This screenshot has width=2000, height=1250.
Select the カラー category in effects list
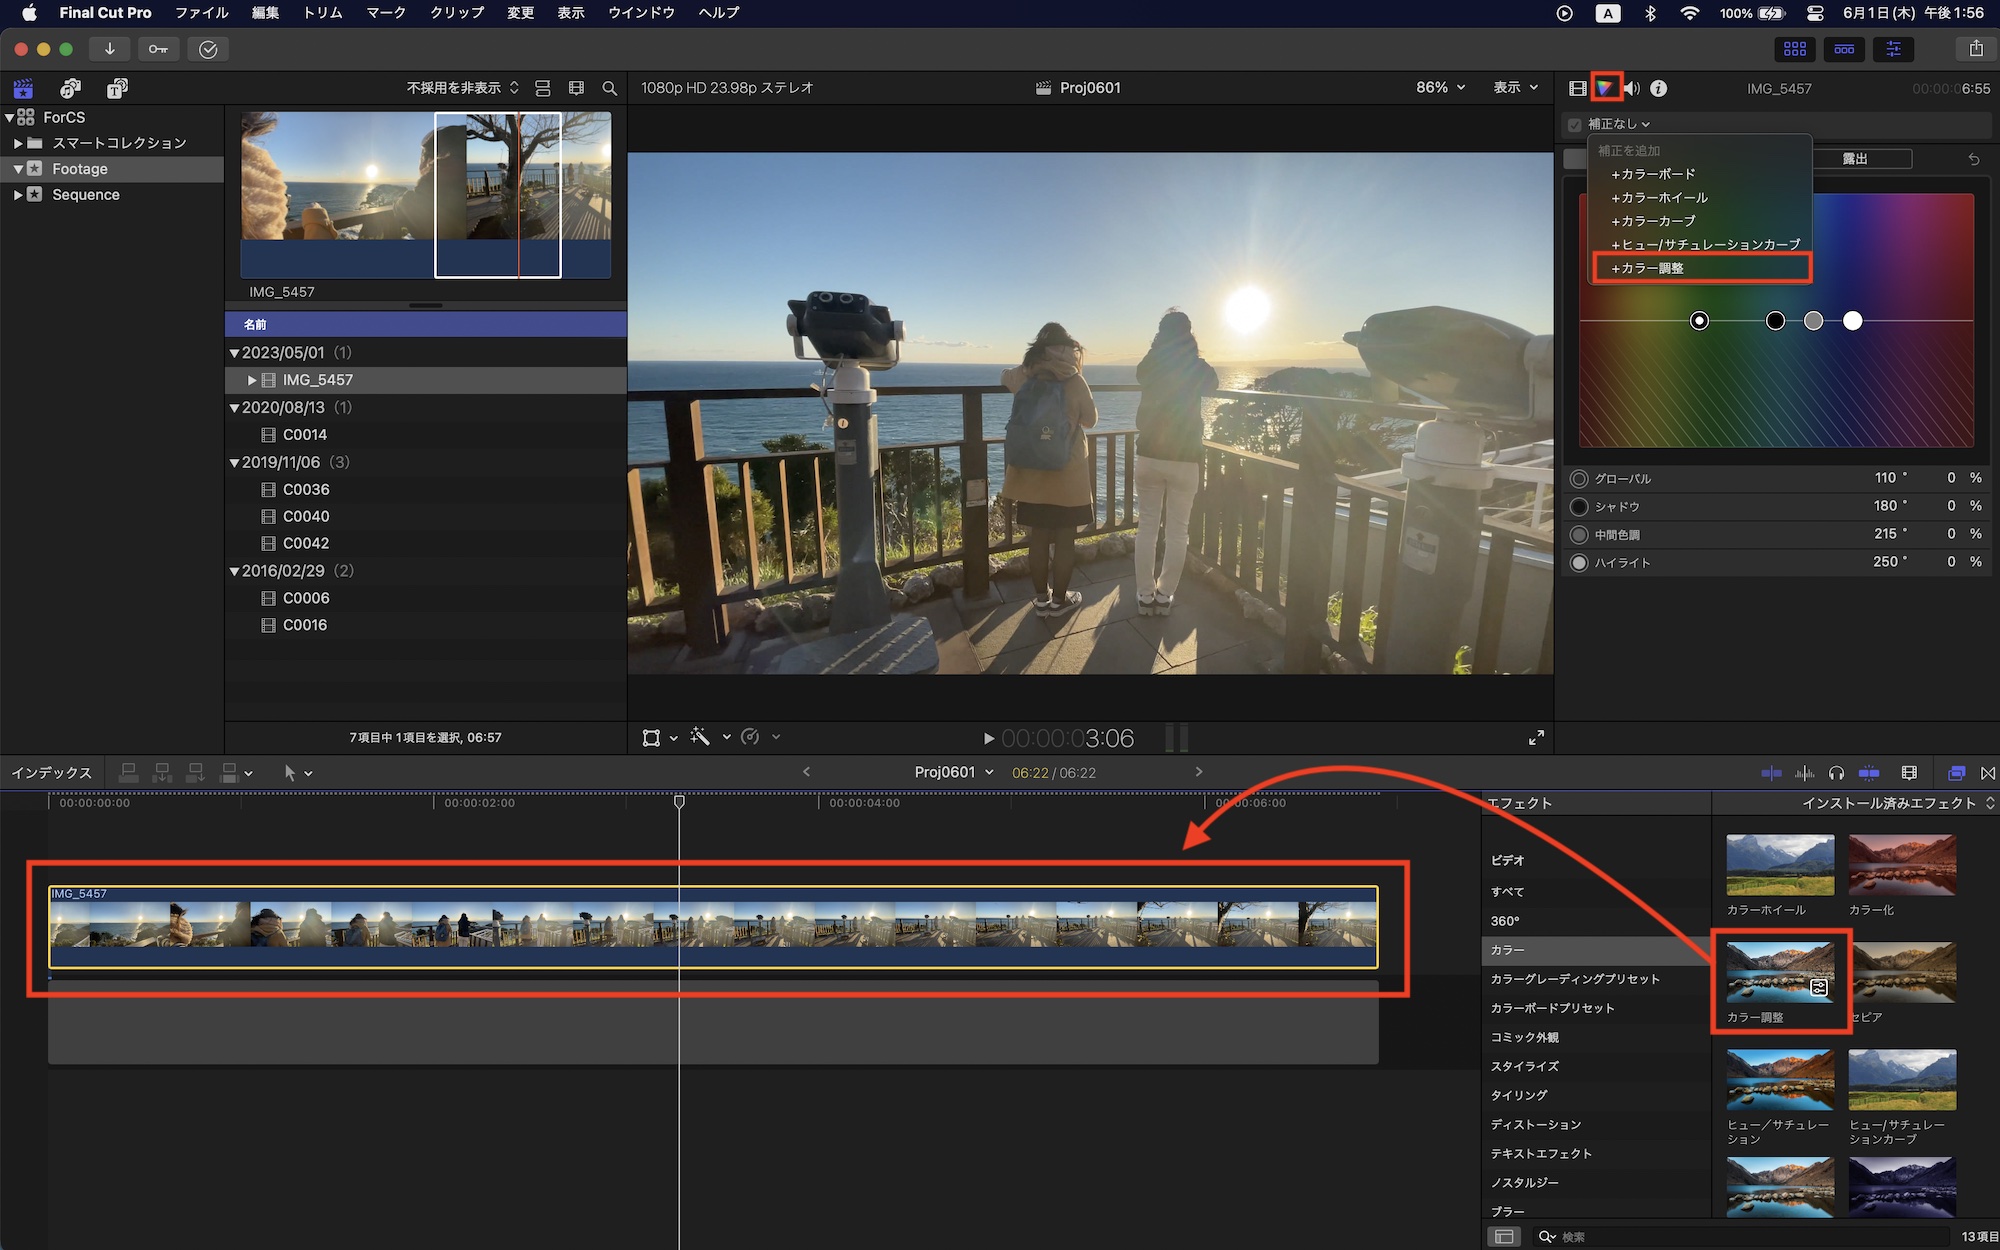pyautogui.click(x=1508, y=950)
